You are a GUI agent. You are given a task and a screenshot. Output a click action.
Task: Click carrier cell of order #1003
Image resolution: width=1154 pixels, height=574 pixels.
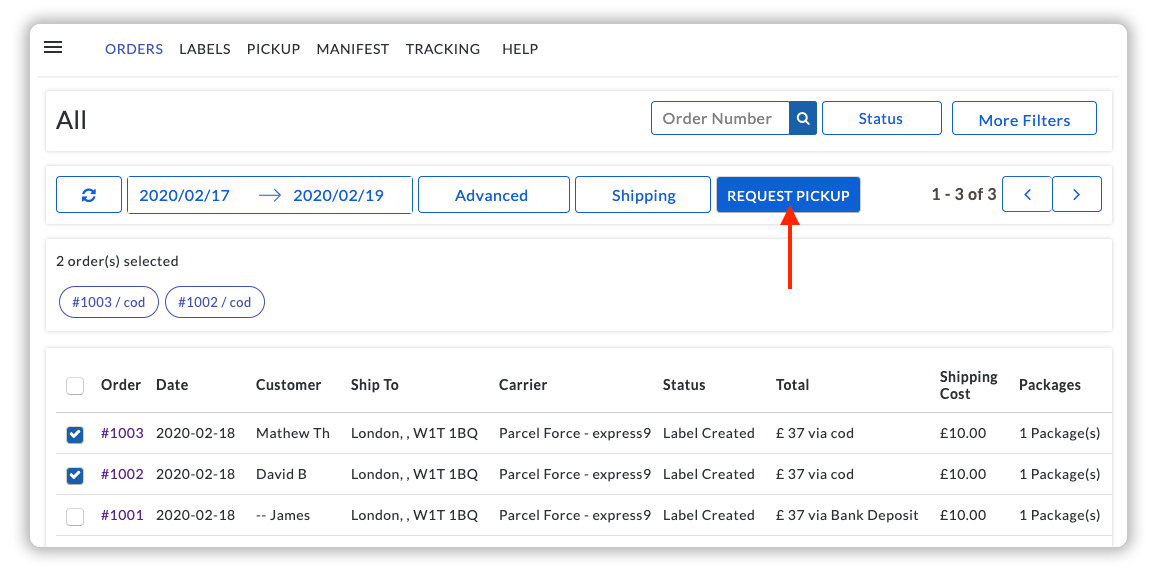[x=575, y=433]
